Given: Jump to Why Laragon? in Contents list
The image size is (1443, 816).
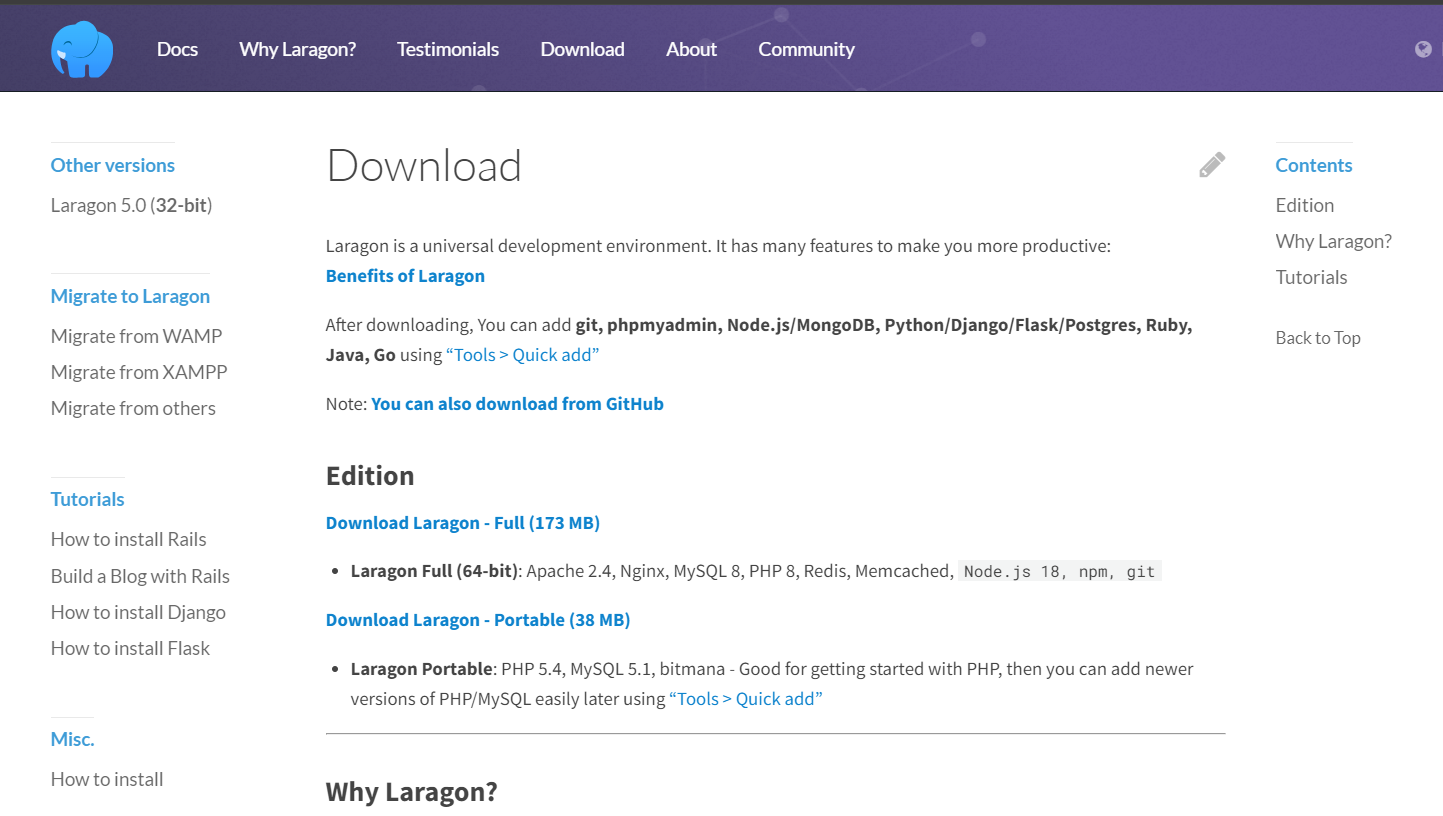Looking at the screenshot, I should (x=1334, y=241).
